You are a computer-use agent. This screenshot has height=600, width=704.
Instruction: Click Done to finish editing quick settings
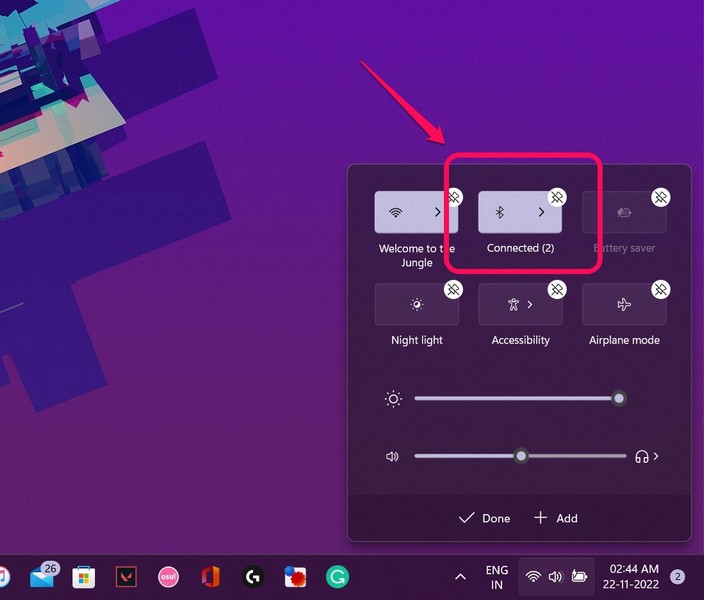[x=484, y=518]
